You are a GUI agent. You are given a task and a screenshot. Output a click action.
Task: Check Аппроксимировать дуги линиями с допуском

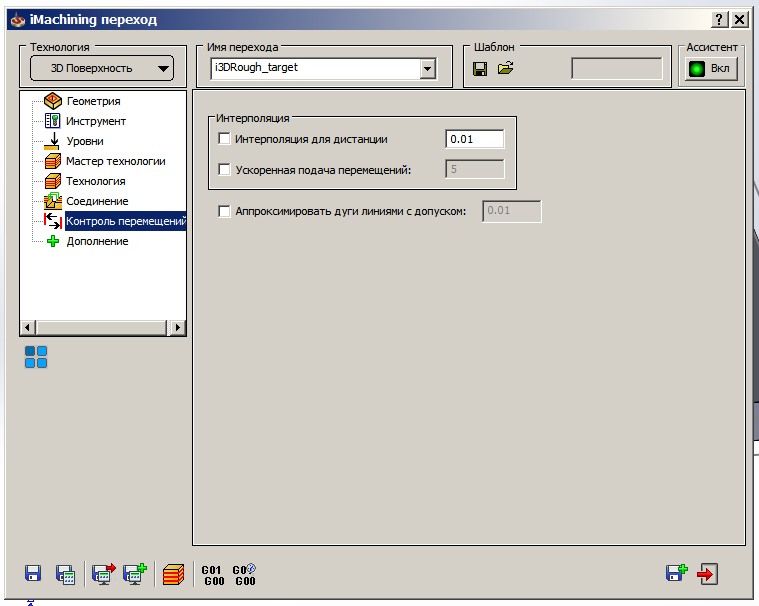(224, 211)
